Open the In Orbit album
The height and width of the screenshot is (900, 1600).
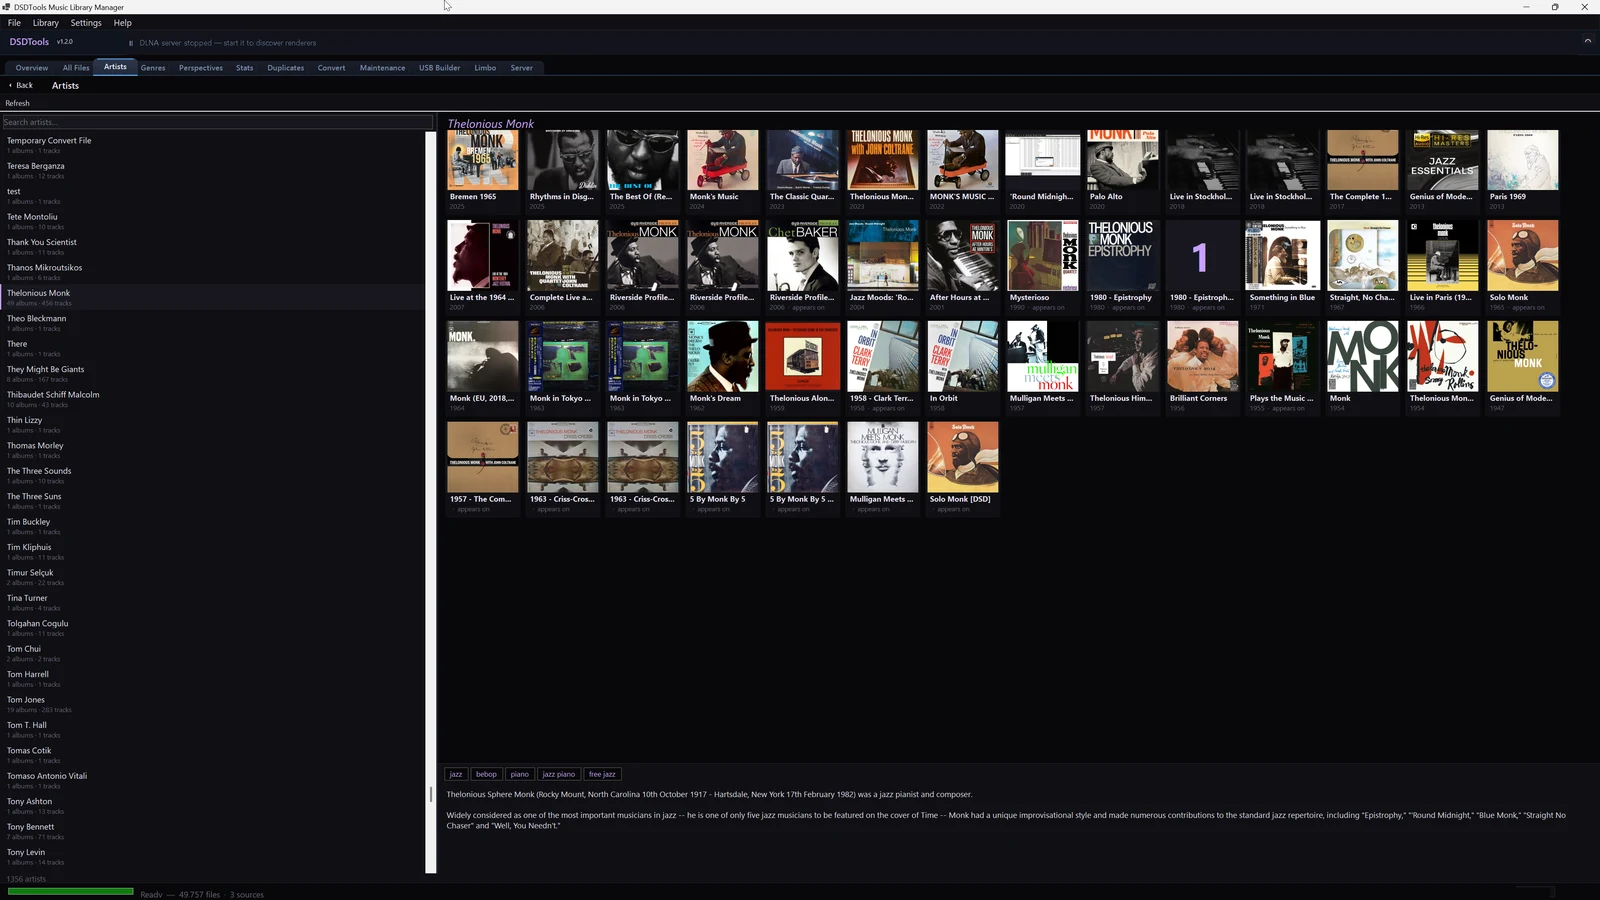[963, 367]
